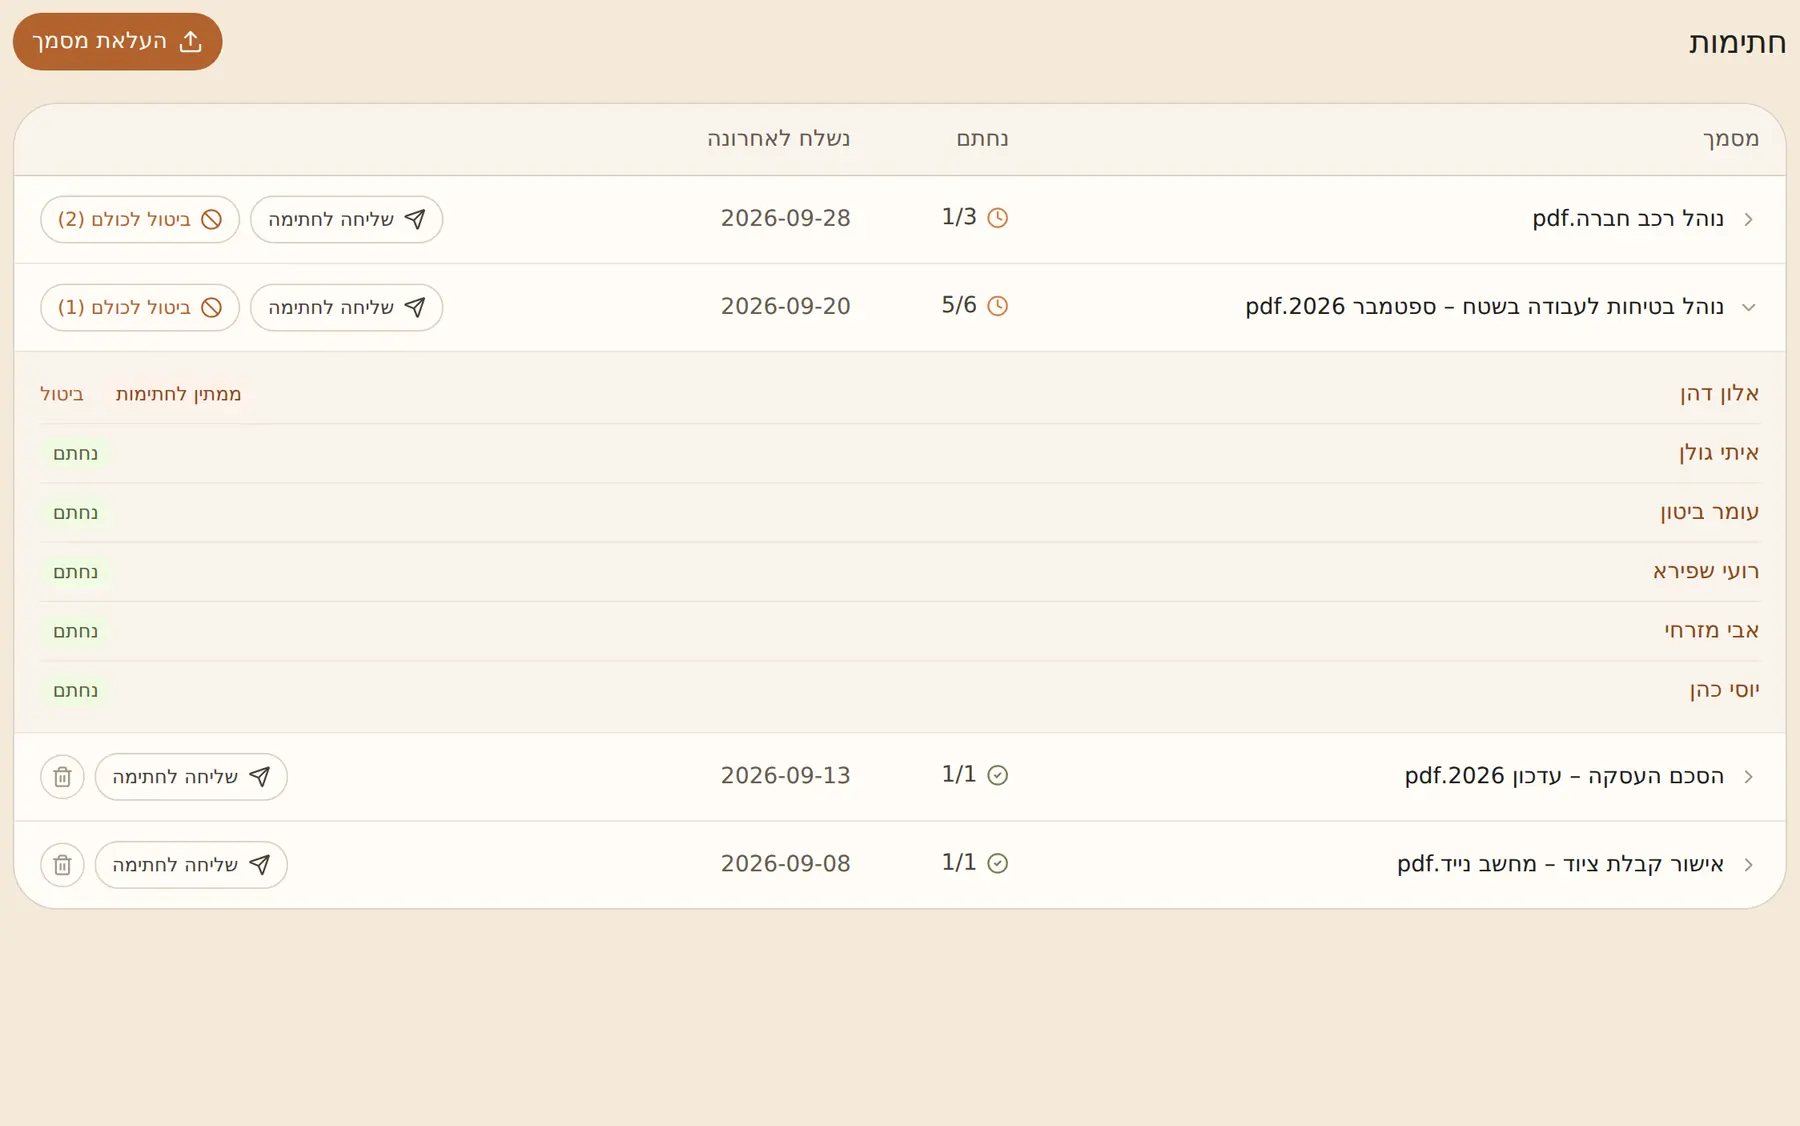
Task: Select signer אלון דהן
Action: [1719, 393]
